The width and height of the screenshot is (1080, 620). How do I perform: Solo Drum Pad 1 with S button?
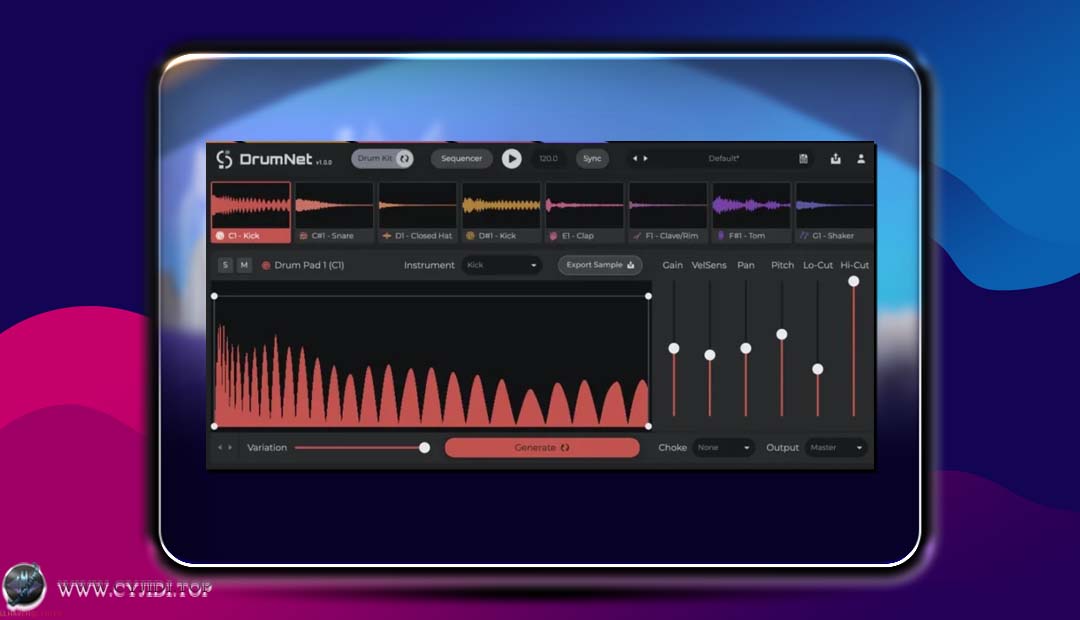[x=225, y=265]
